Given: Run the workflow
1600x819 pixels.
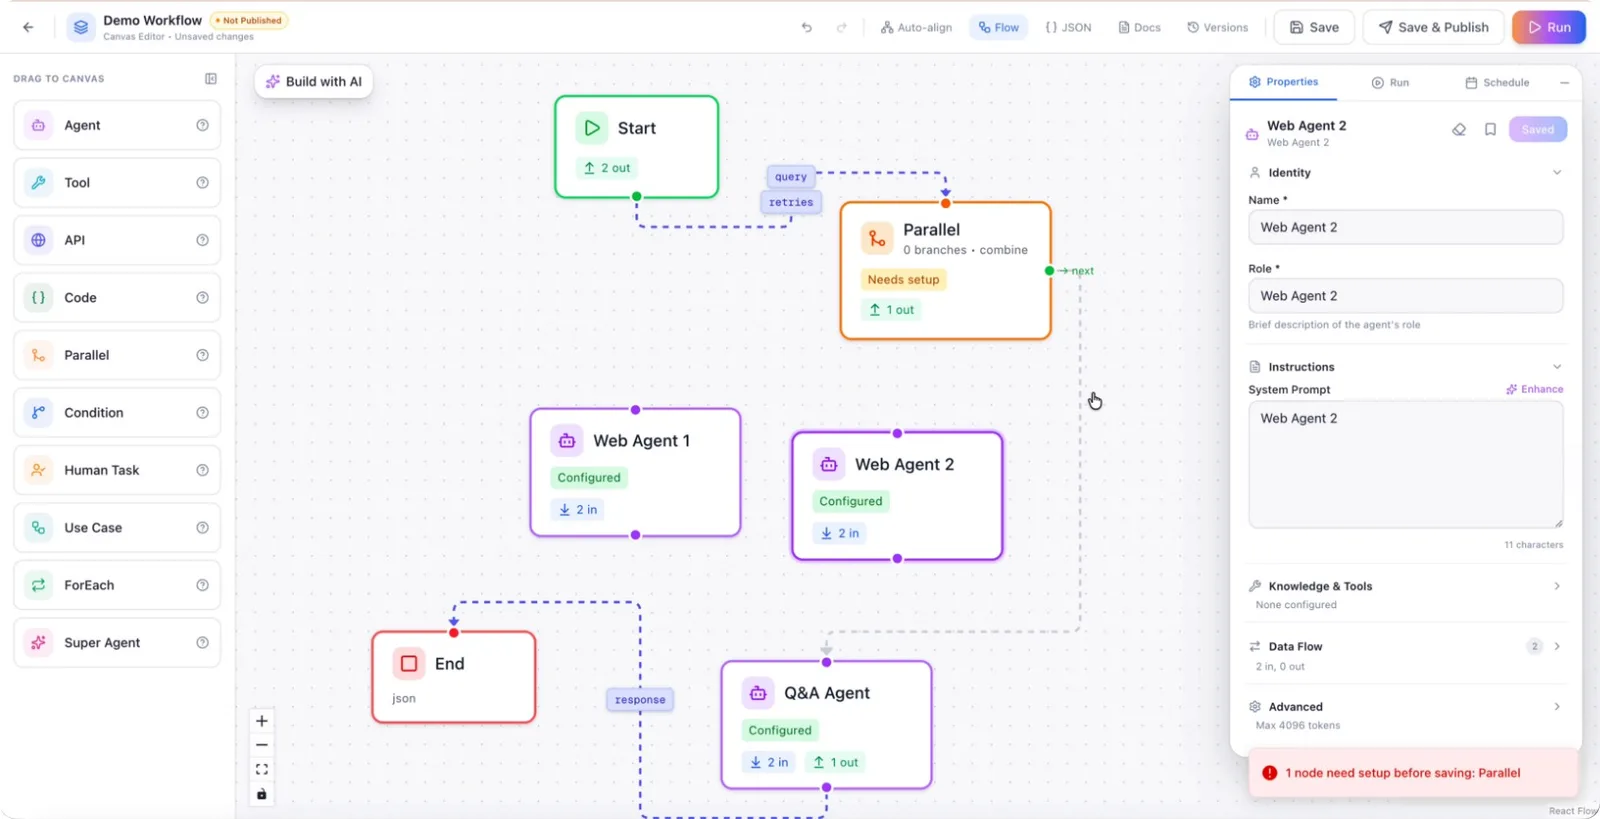Looking at the screenshot, I should tap(1549, 27).
